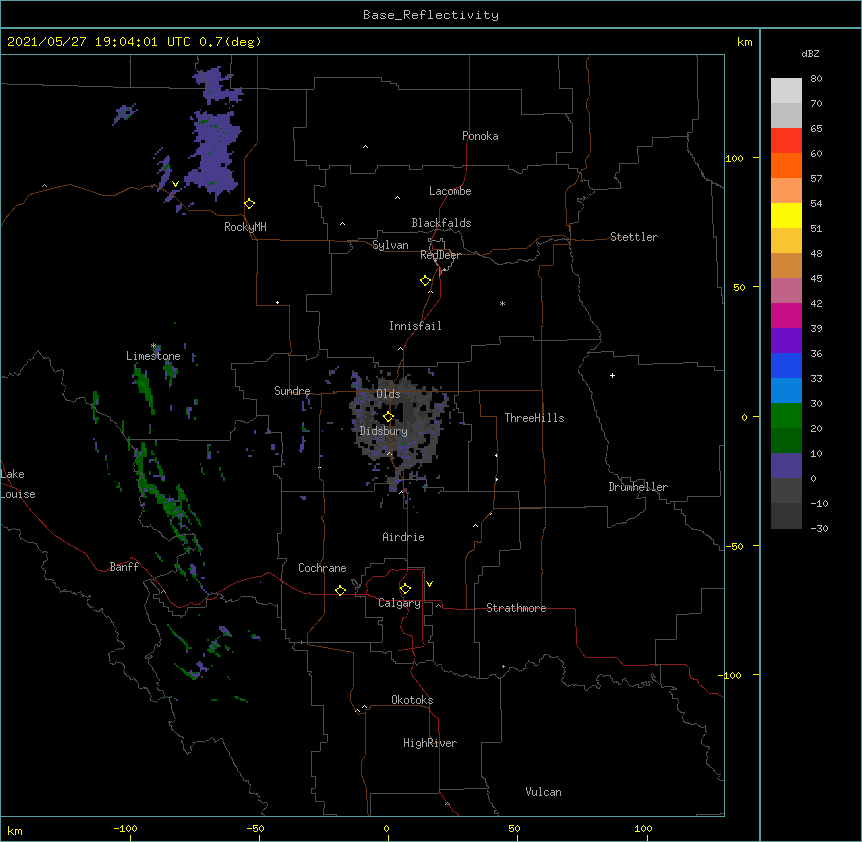Select the Airdrie city label
This screenshot has width=862, height=842.
click(x=404, y=537)
